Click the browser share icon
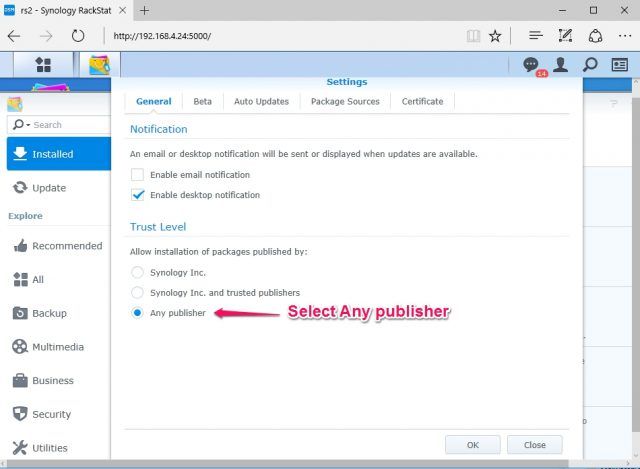Screen dimensions: 640x469 click(x=595, y=36)
